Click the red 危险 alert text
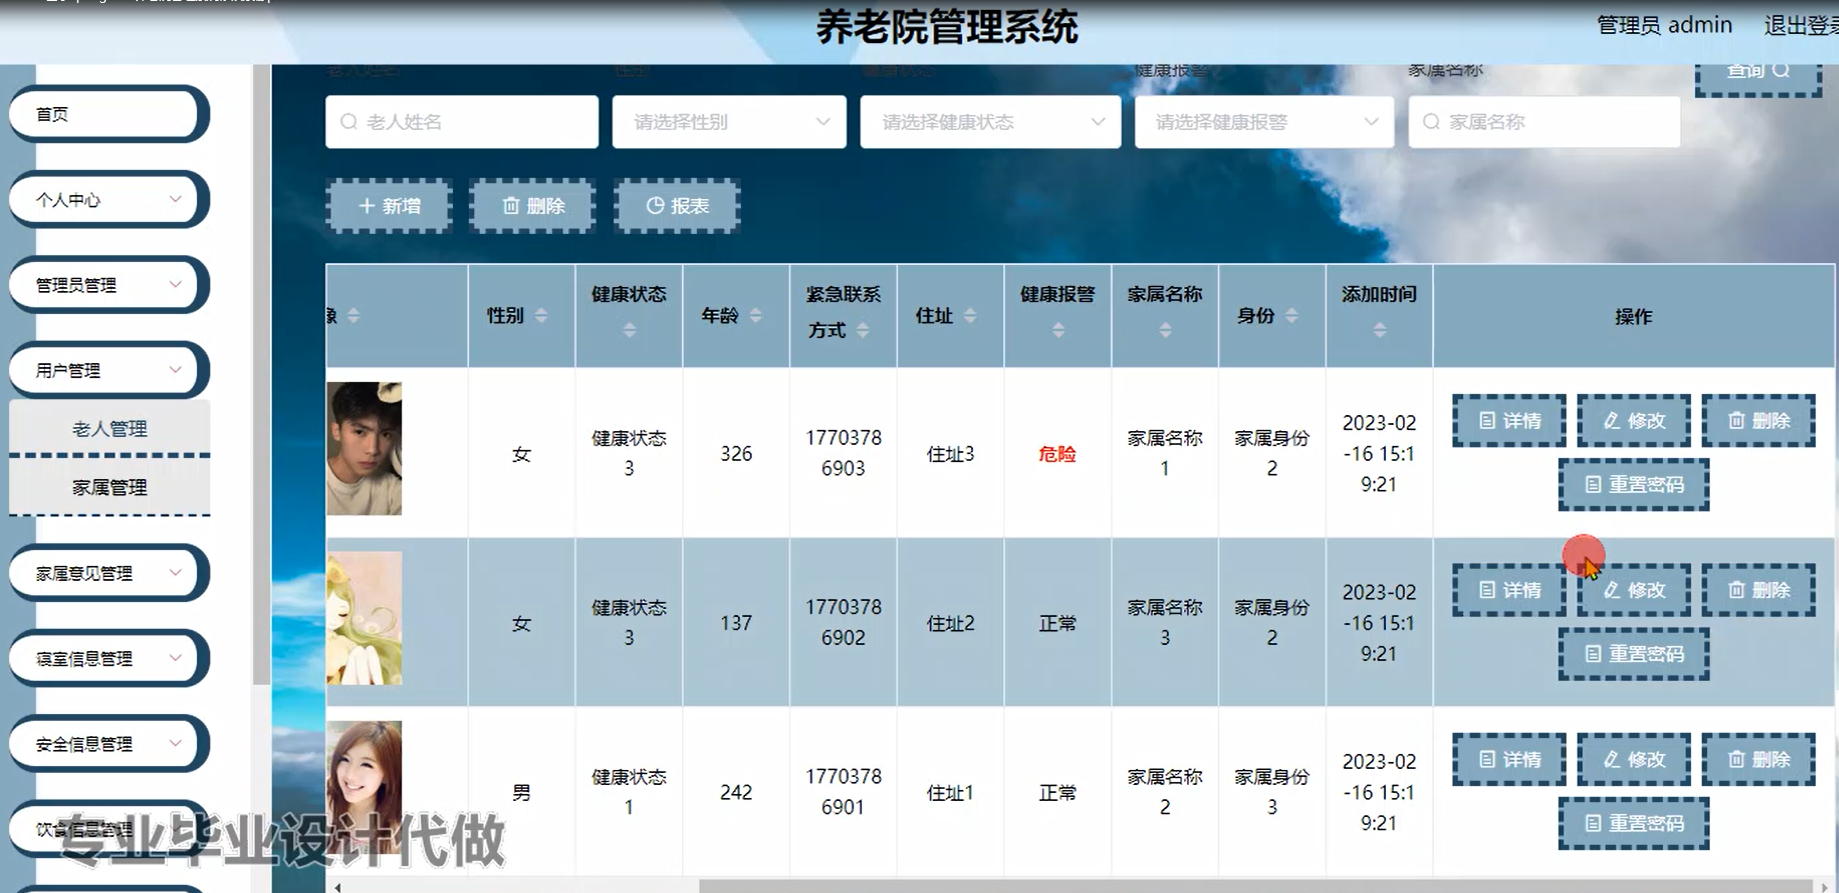The height and width of the screenshot is (893, 1839). (x=1057, y=454)
